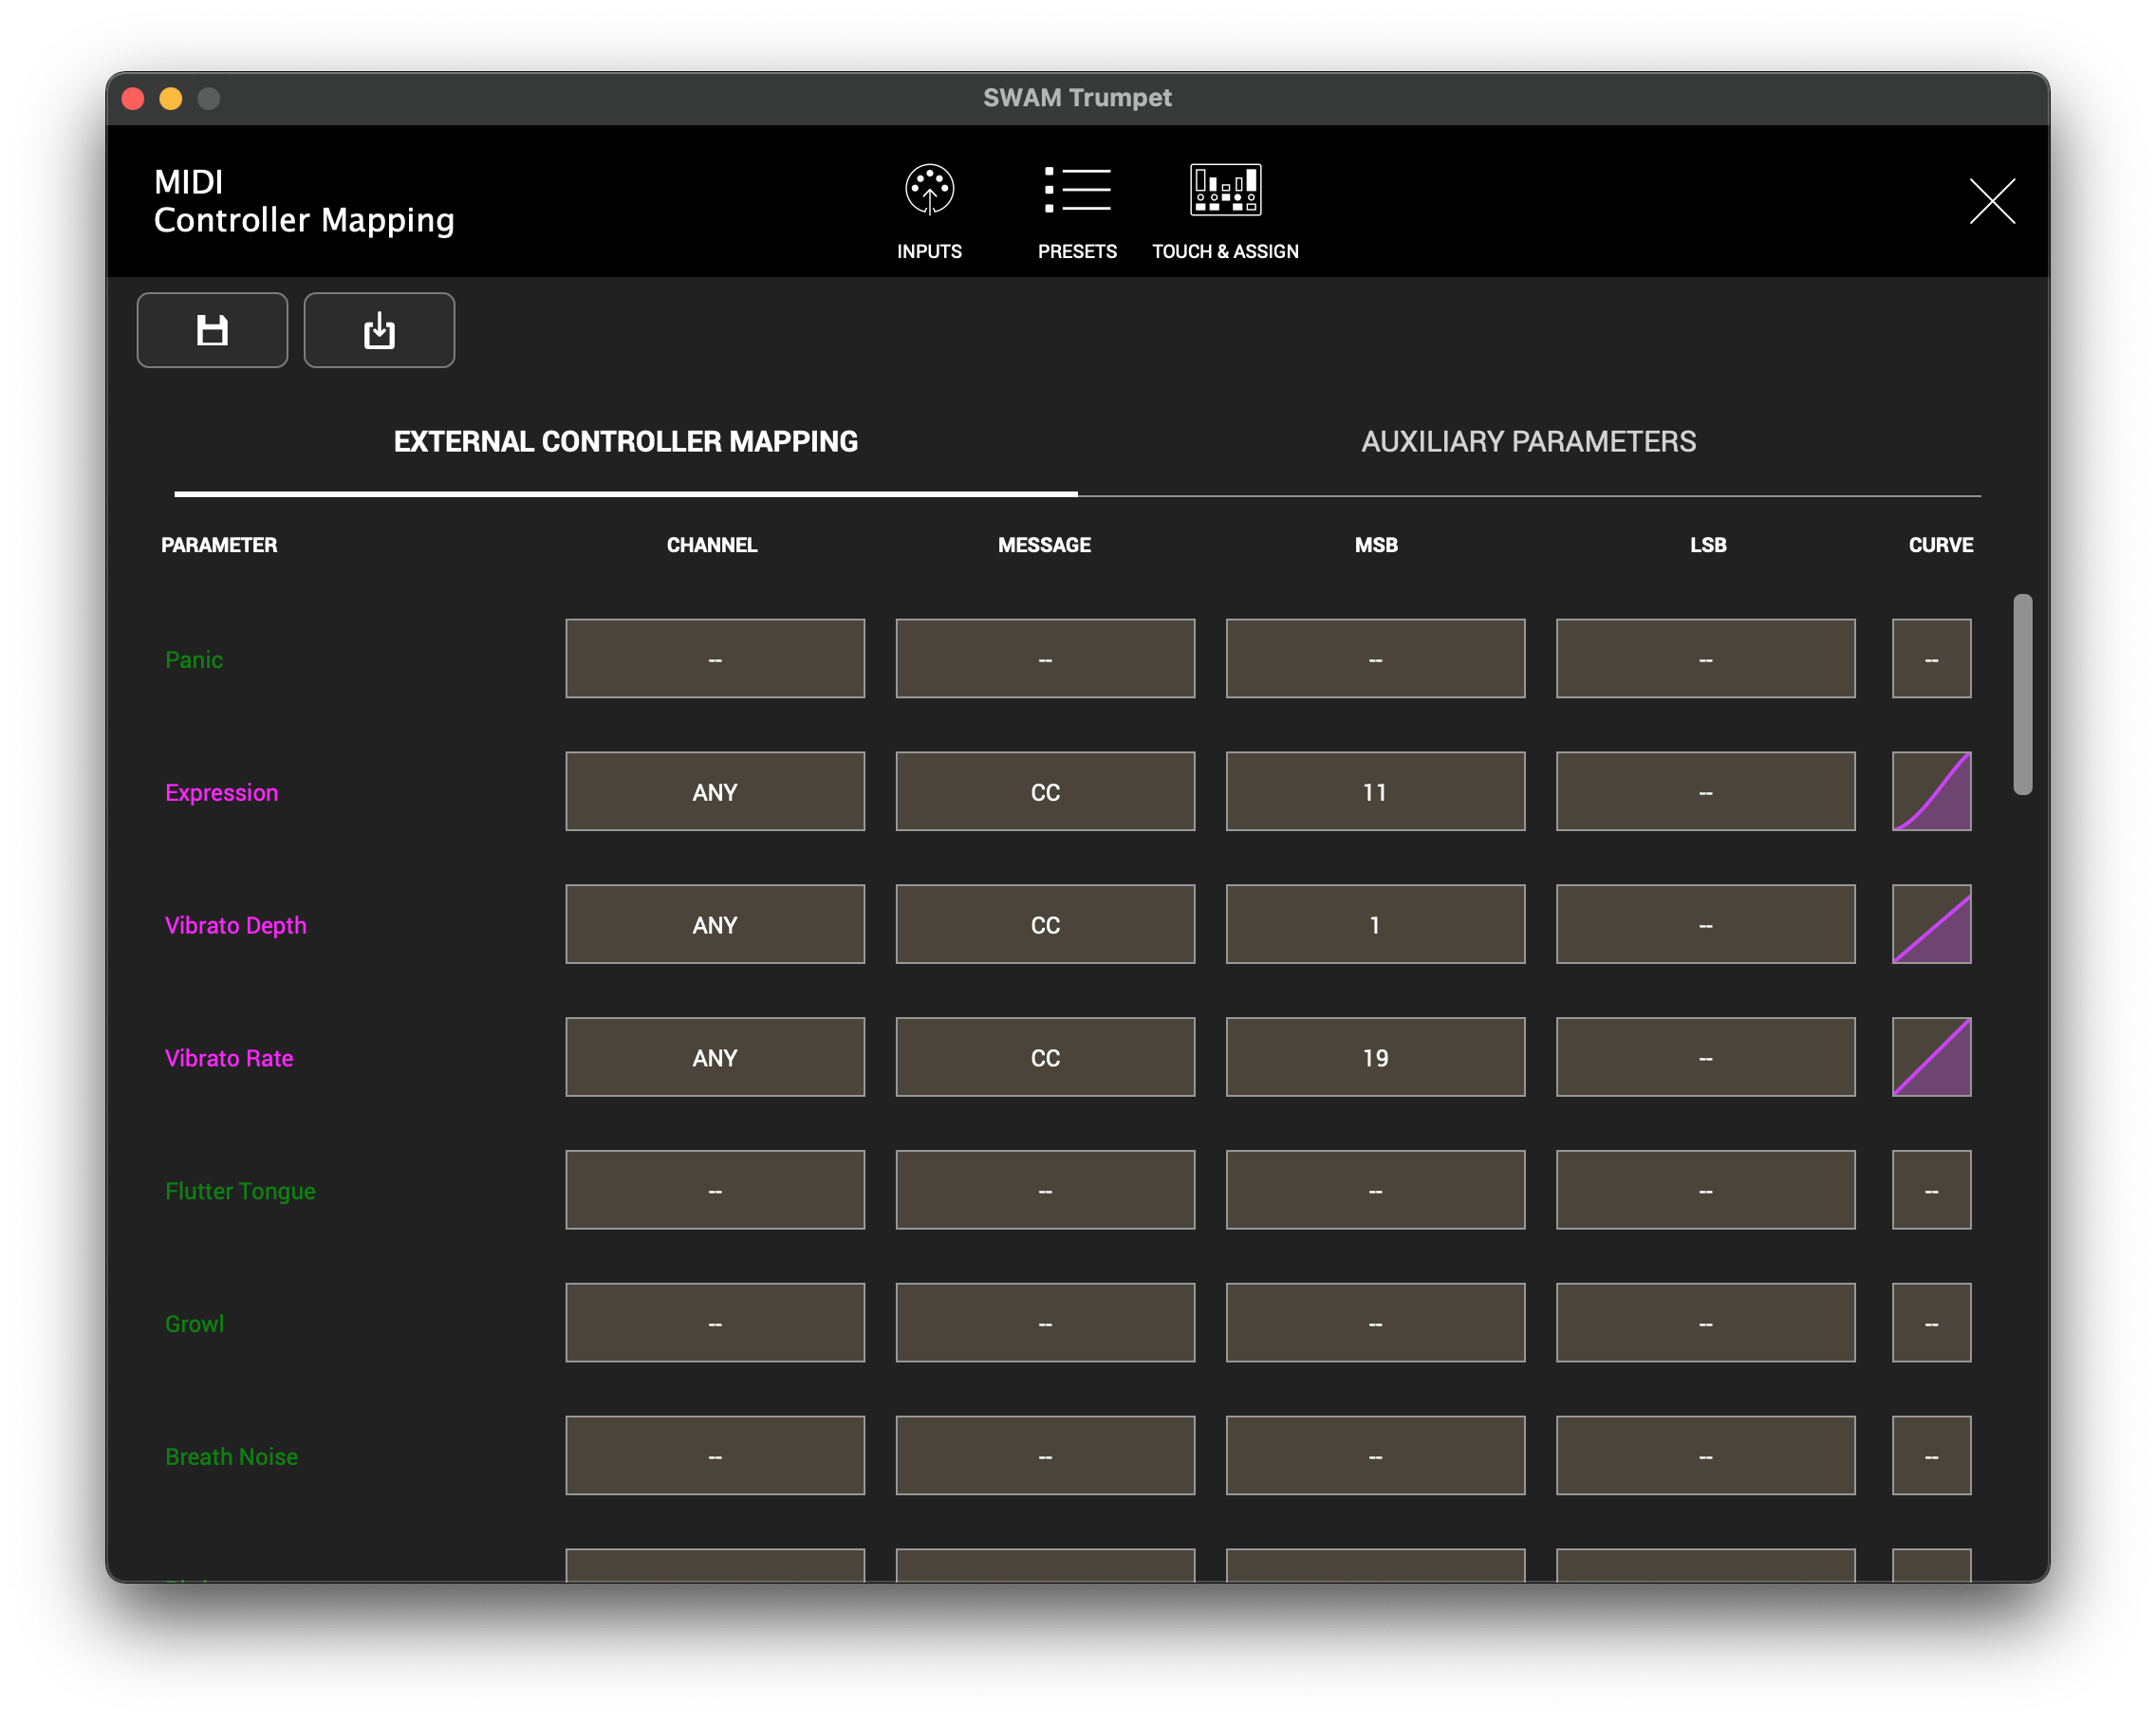Image resolution: width=2156 pixels, height=1723 pixels.
Task: Select Vibrato Depth MSB value 1
Action: point(1375,924)
